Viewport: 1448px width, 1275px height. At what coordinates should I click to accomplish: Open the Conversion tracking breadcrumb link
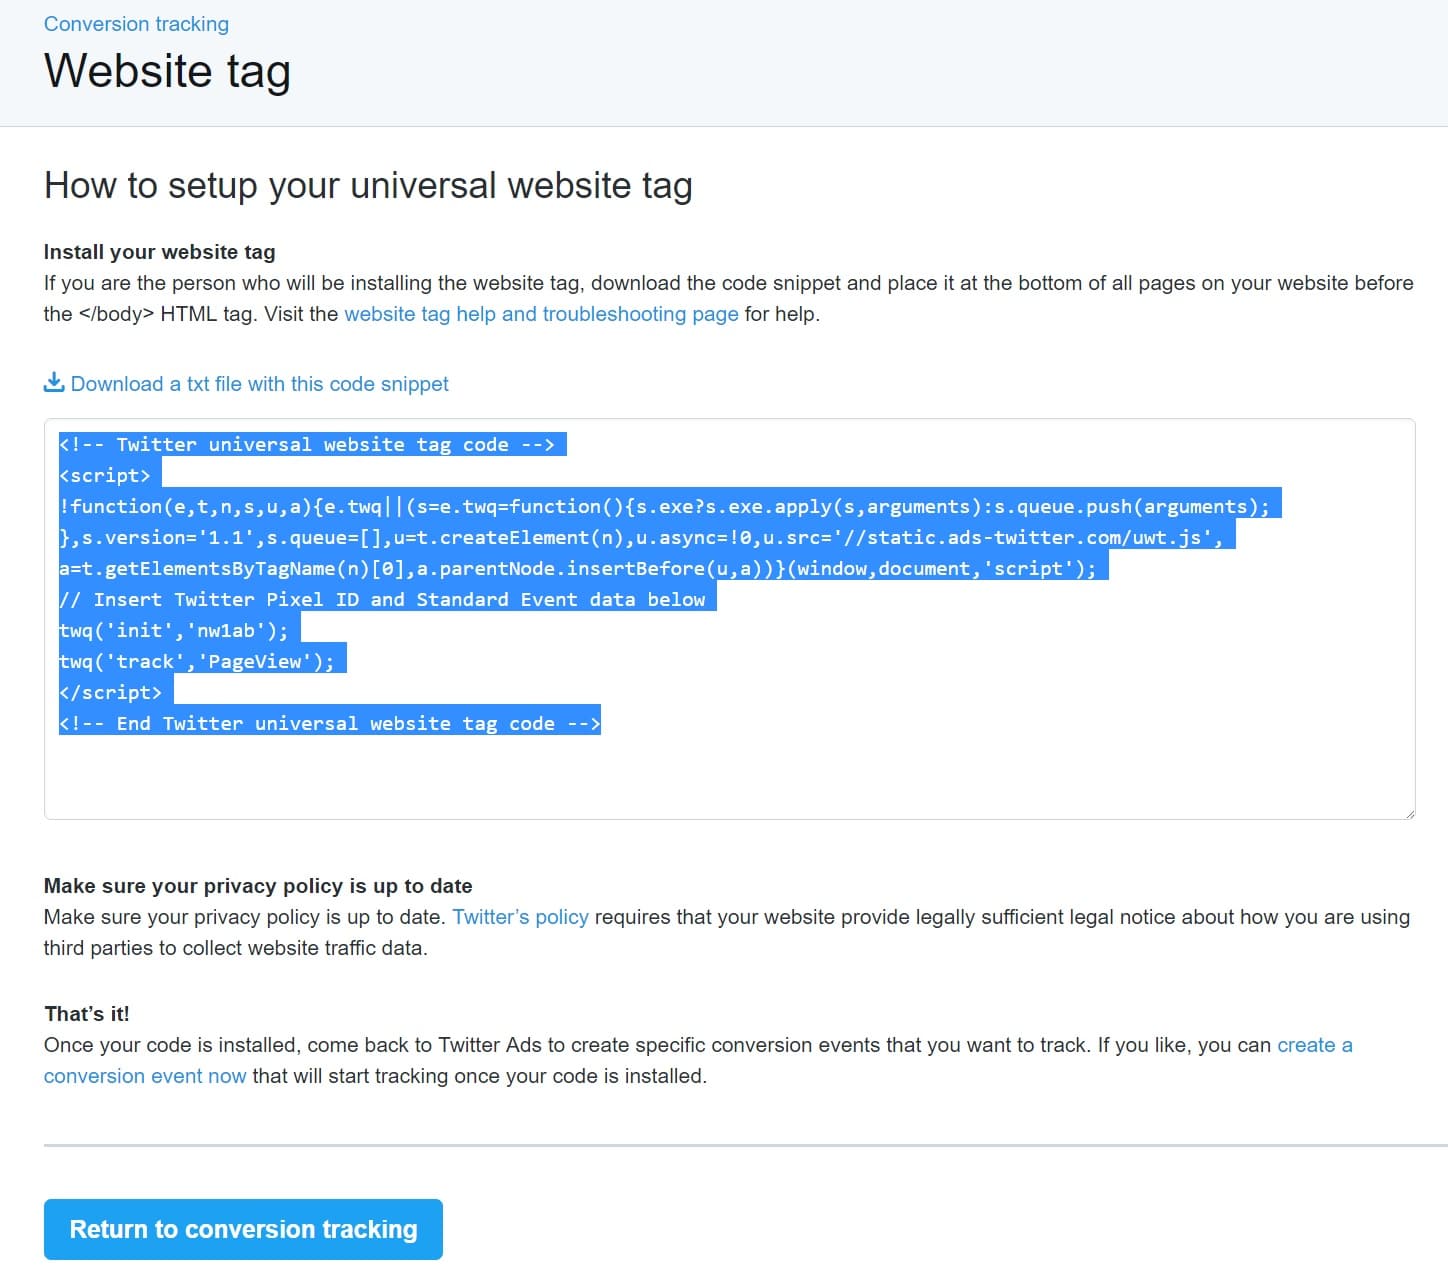pos(136,23)
